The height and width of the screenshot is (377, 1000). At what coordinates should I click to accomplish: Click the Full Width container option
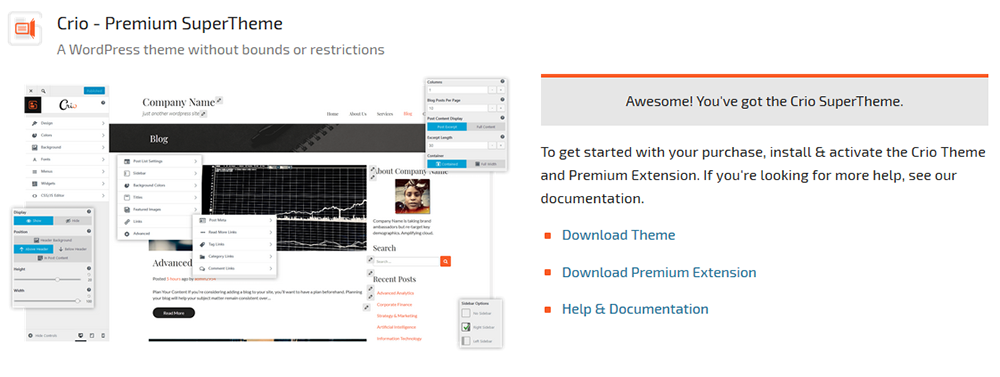(486, 164)
